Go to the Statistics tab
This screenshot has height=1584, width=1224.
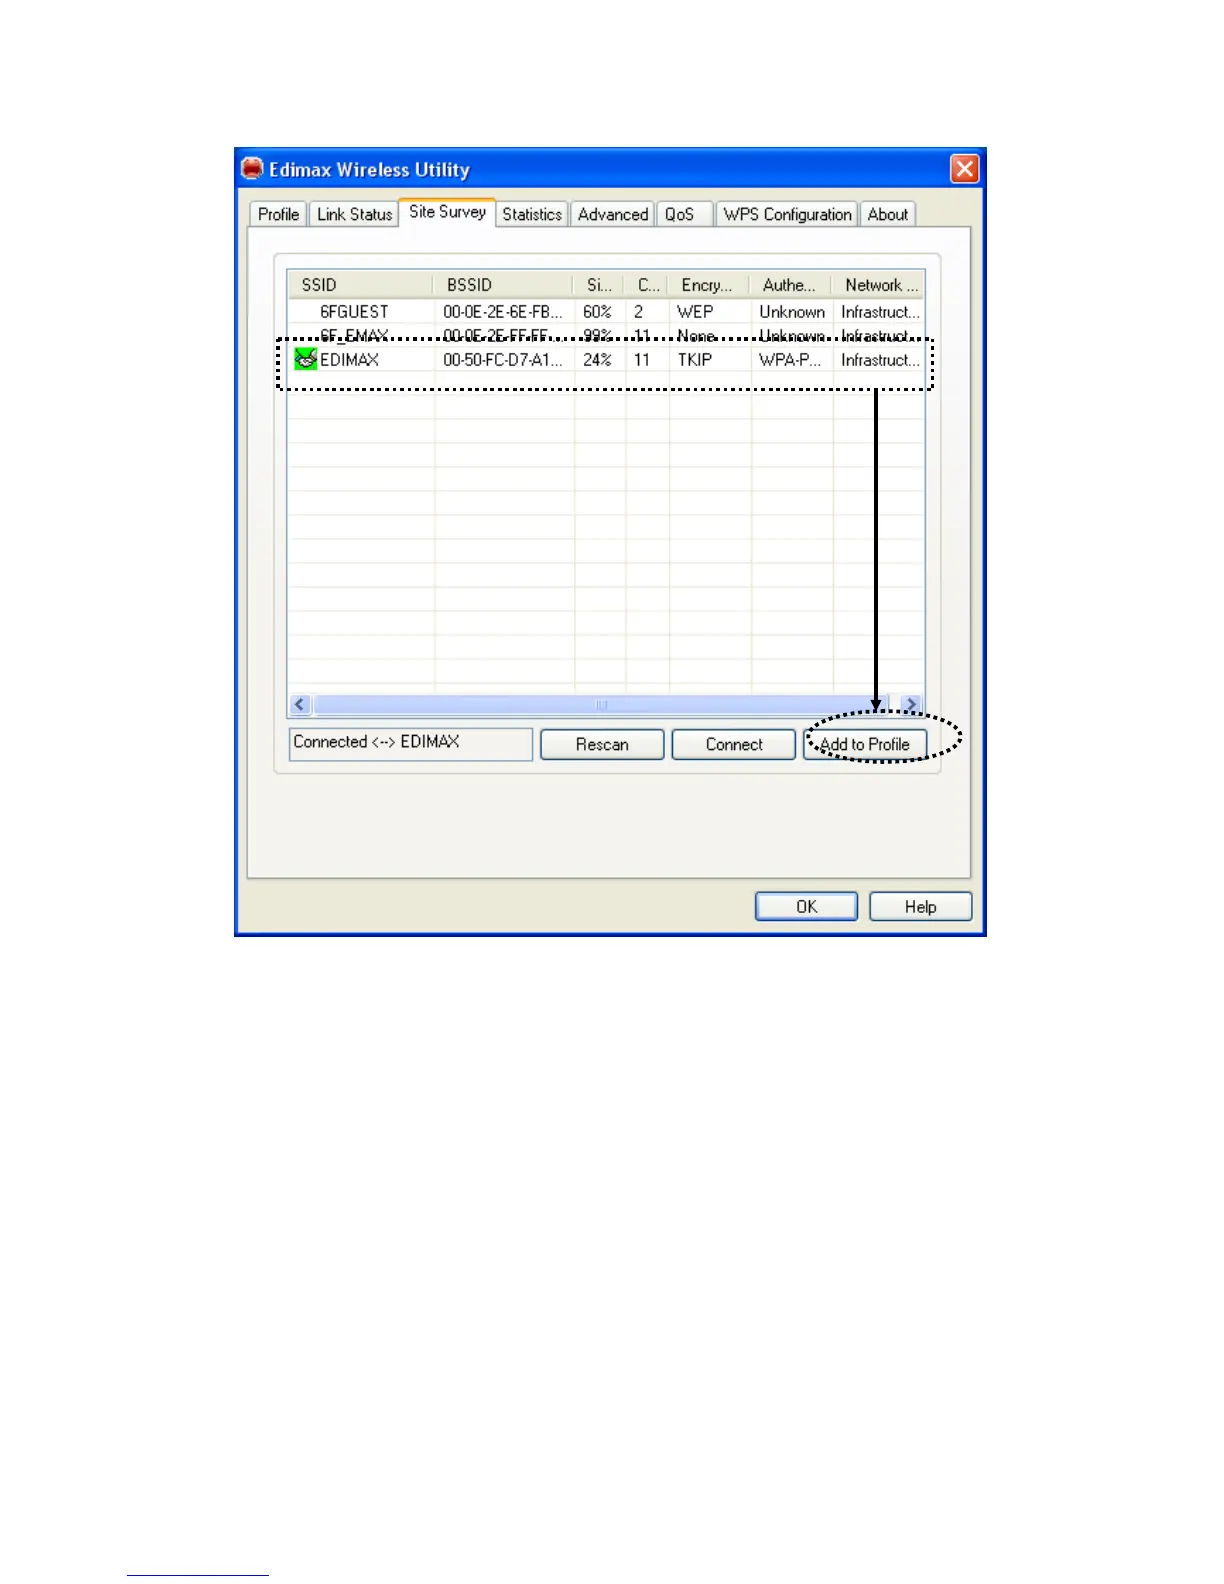pos(532,214)
